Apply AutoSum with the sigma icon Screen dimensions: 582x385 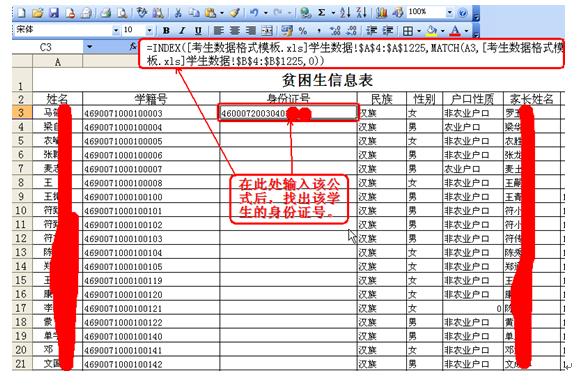[322, 14]
